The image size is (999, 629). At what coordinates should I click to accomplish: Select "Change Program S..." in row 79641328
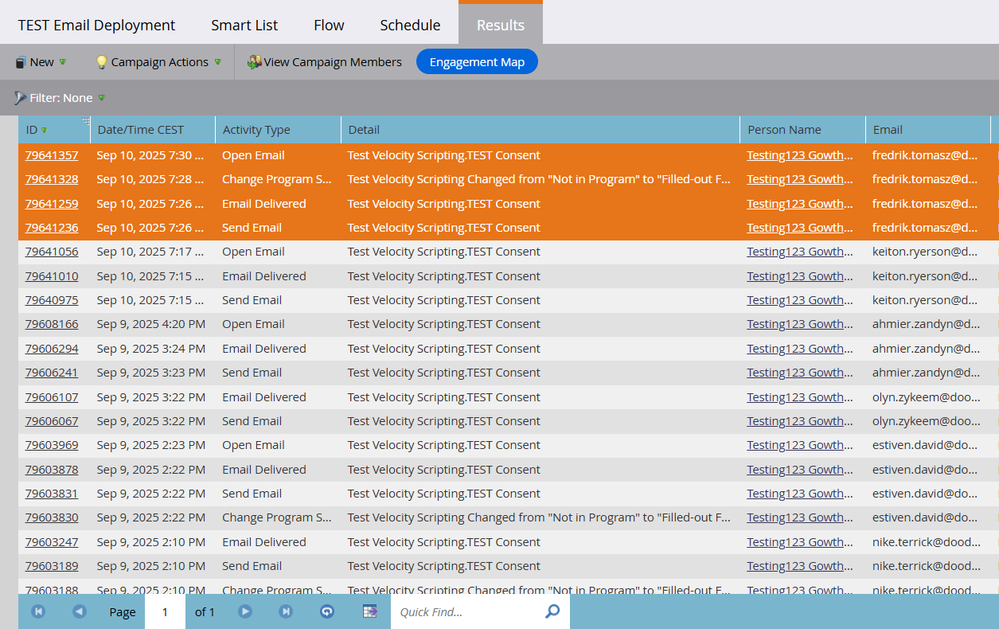[277, 179]
